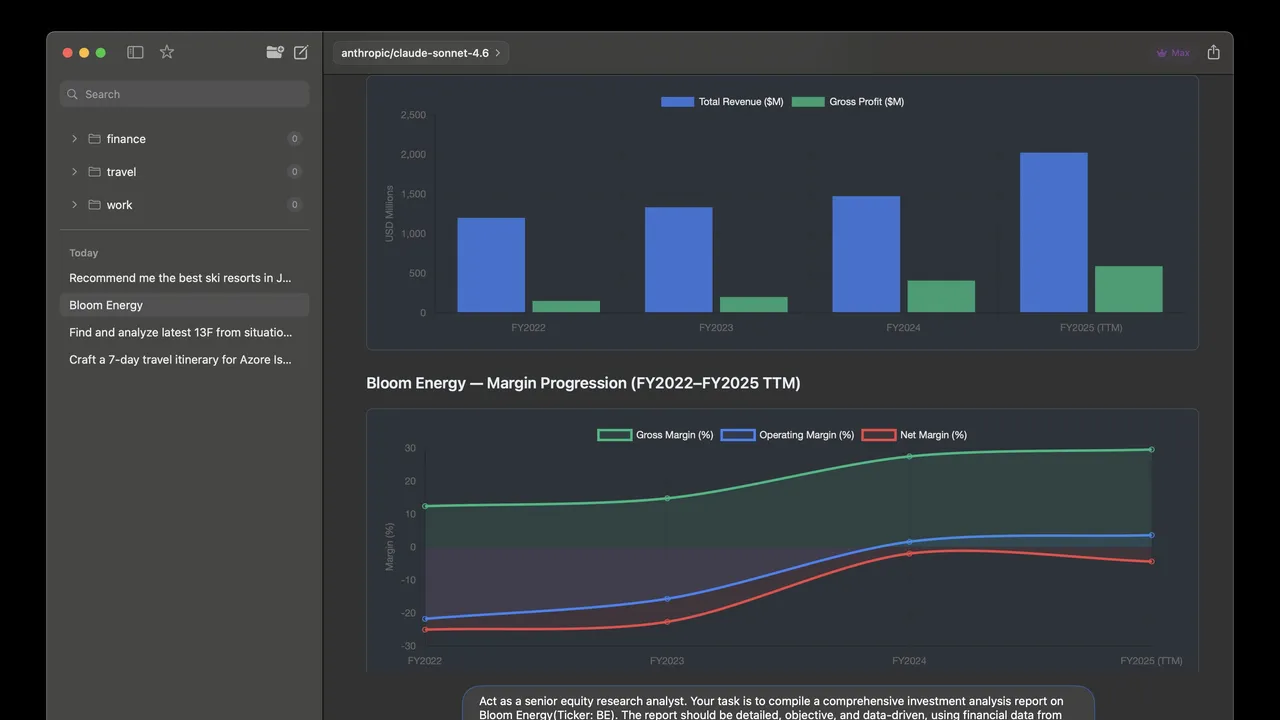Click the yellow minimize window button
The height and width of the screenshot is (720, 1280).
coord(84,53)
